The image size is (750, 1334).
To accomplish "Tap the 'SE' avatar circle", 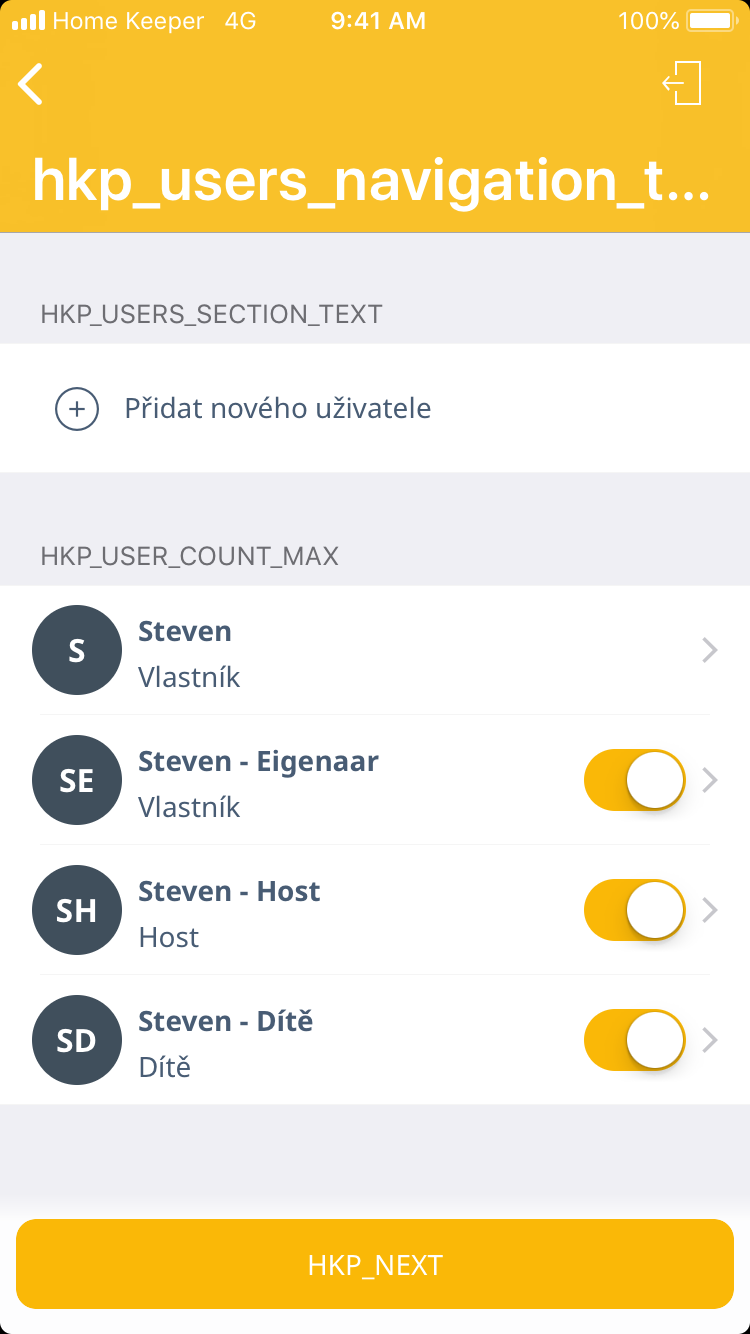I will (77, 780).
